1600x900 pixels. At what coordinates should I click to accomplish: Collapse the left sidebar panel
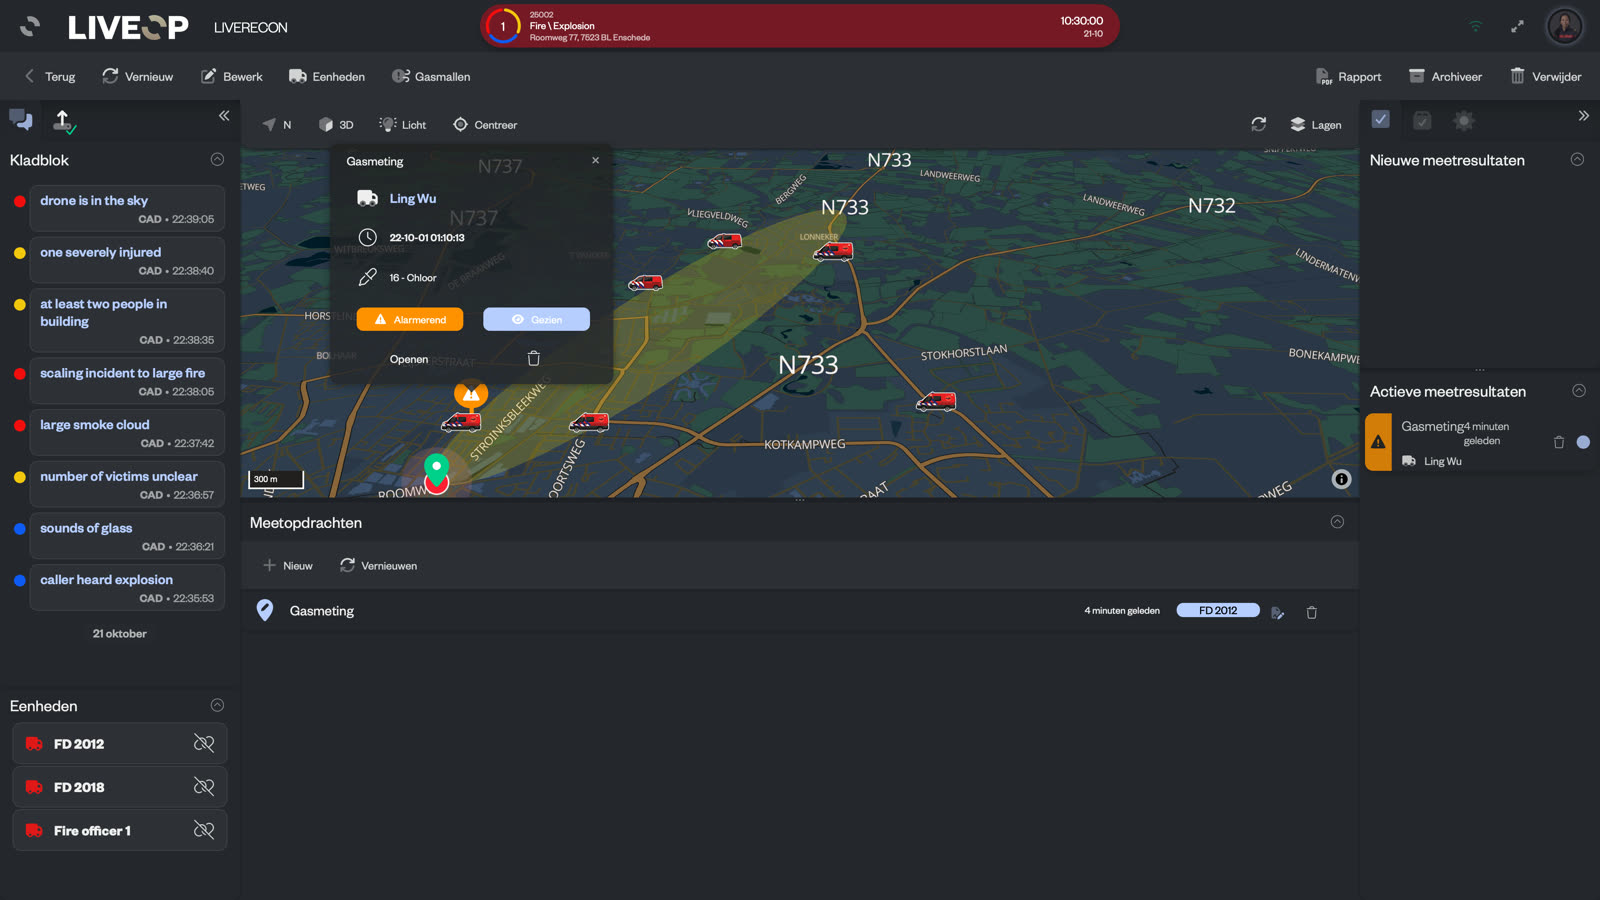(224, 116)
